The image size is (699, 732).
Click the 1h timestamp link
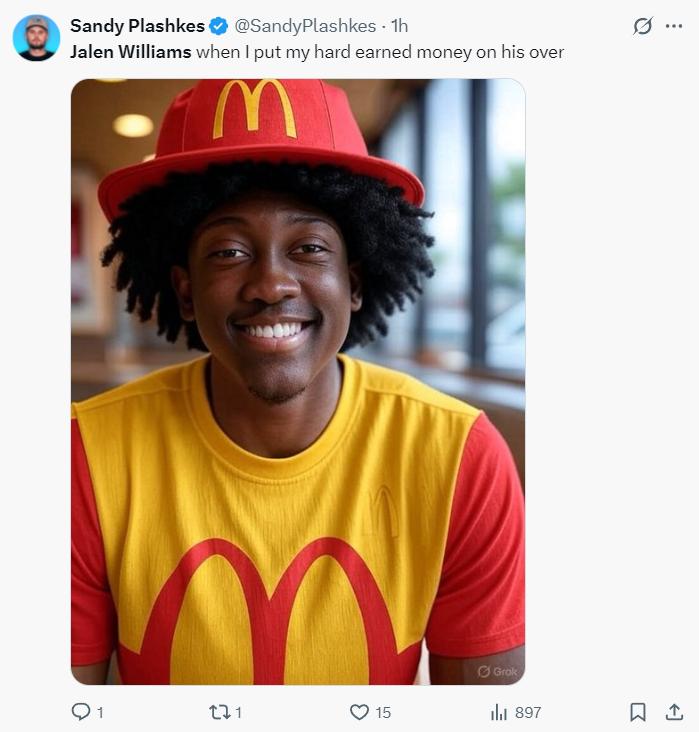(399, 26)
